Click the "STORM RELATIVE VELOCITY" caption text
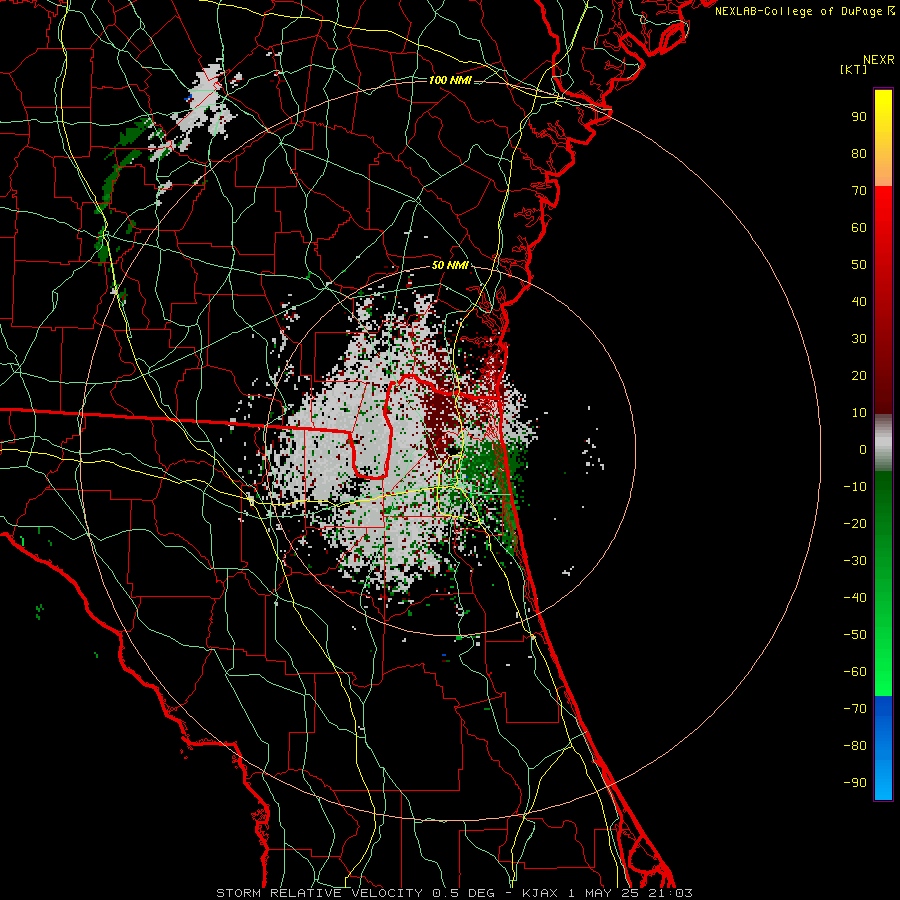The image size is (900, 900). click(319, 893)
